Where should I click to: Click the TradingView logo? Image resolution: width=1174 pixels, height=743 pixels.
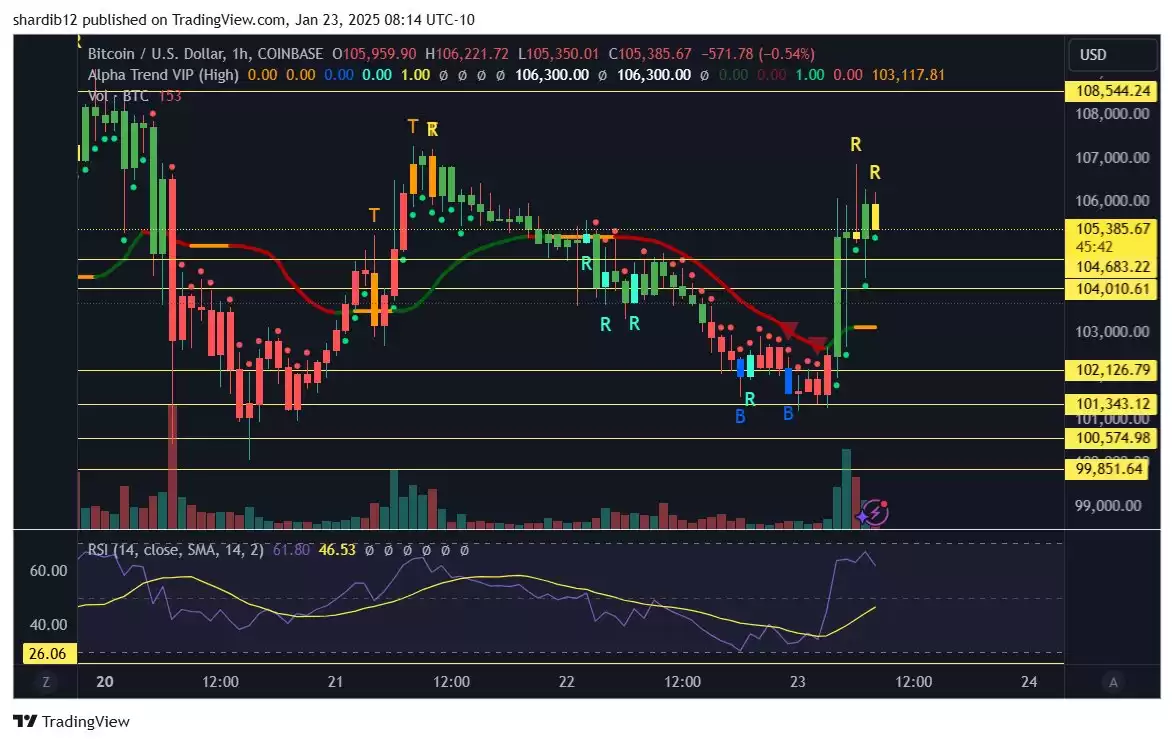pyautogui.click(x=71, y=721)
